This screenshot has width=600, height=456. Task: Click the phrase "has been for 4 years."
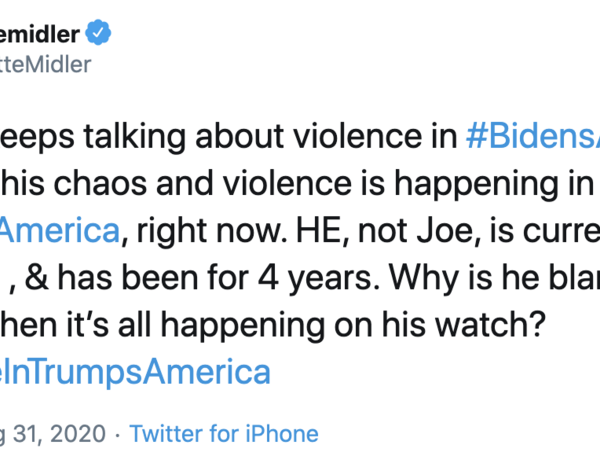189,278
